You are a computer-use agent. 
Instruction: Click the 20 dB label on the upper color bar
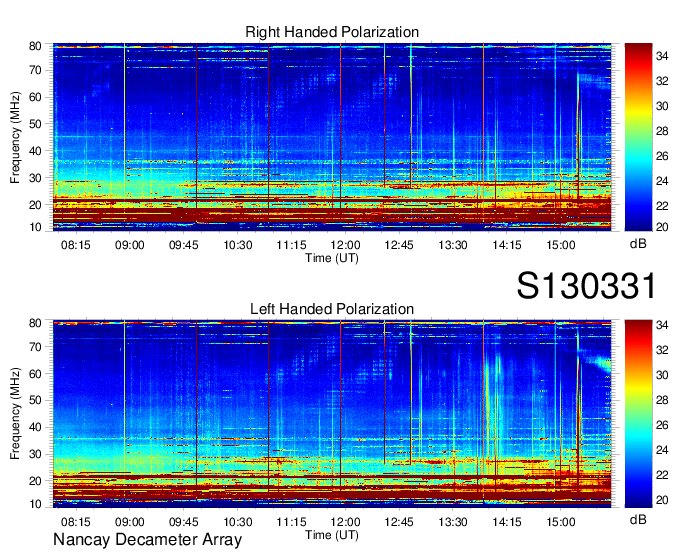(x=662, y=227)
